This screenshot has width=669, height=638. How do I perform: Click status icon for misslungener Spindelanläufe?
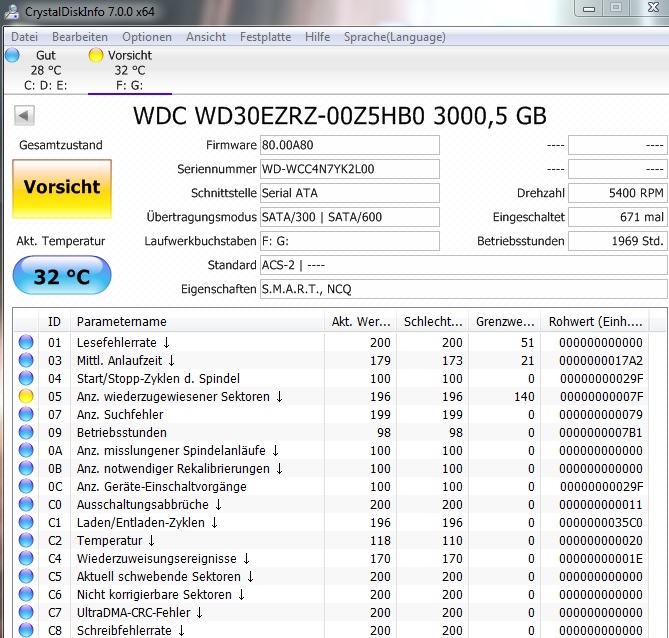[x=26, y=450]
